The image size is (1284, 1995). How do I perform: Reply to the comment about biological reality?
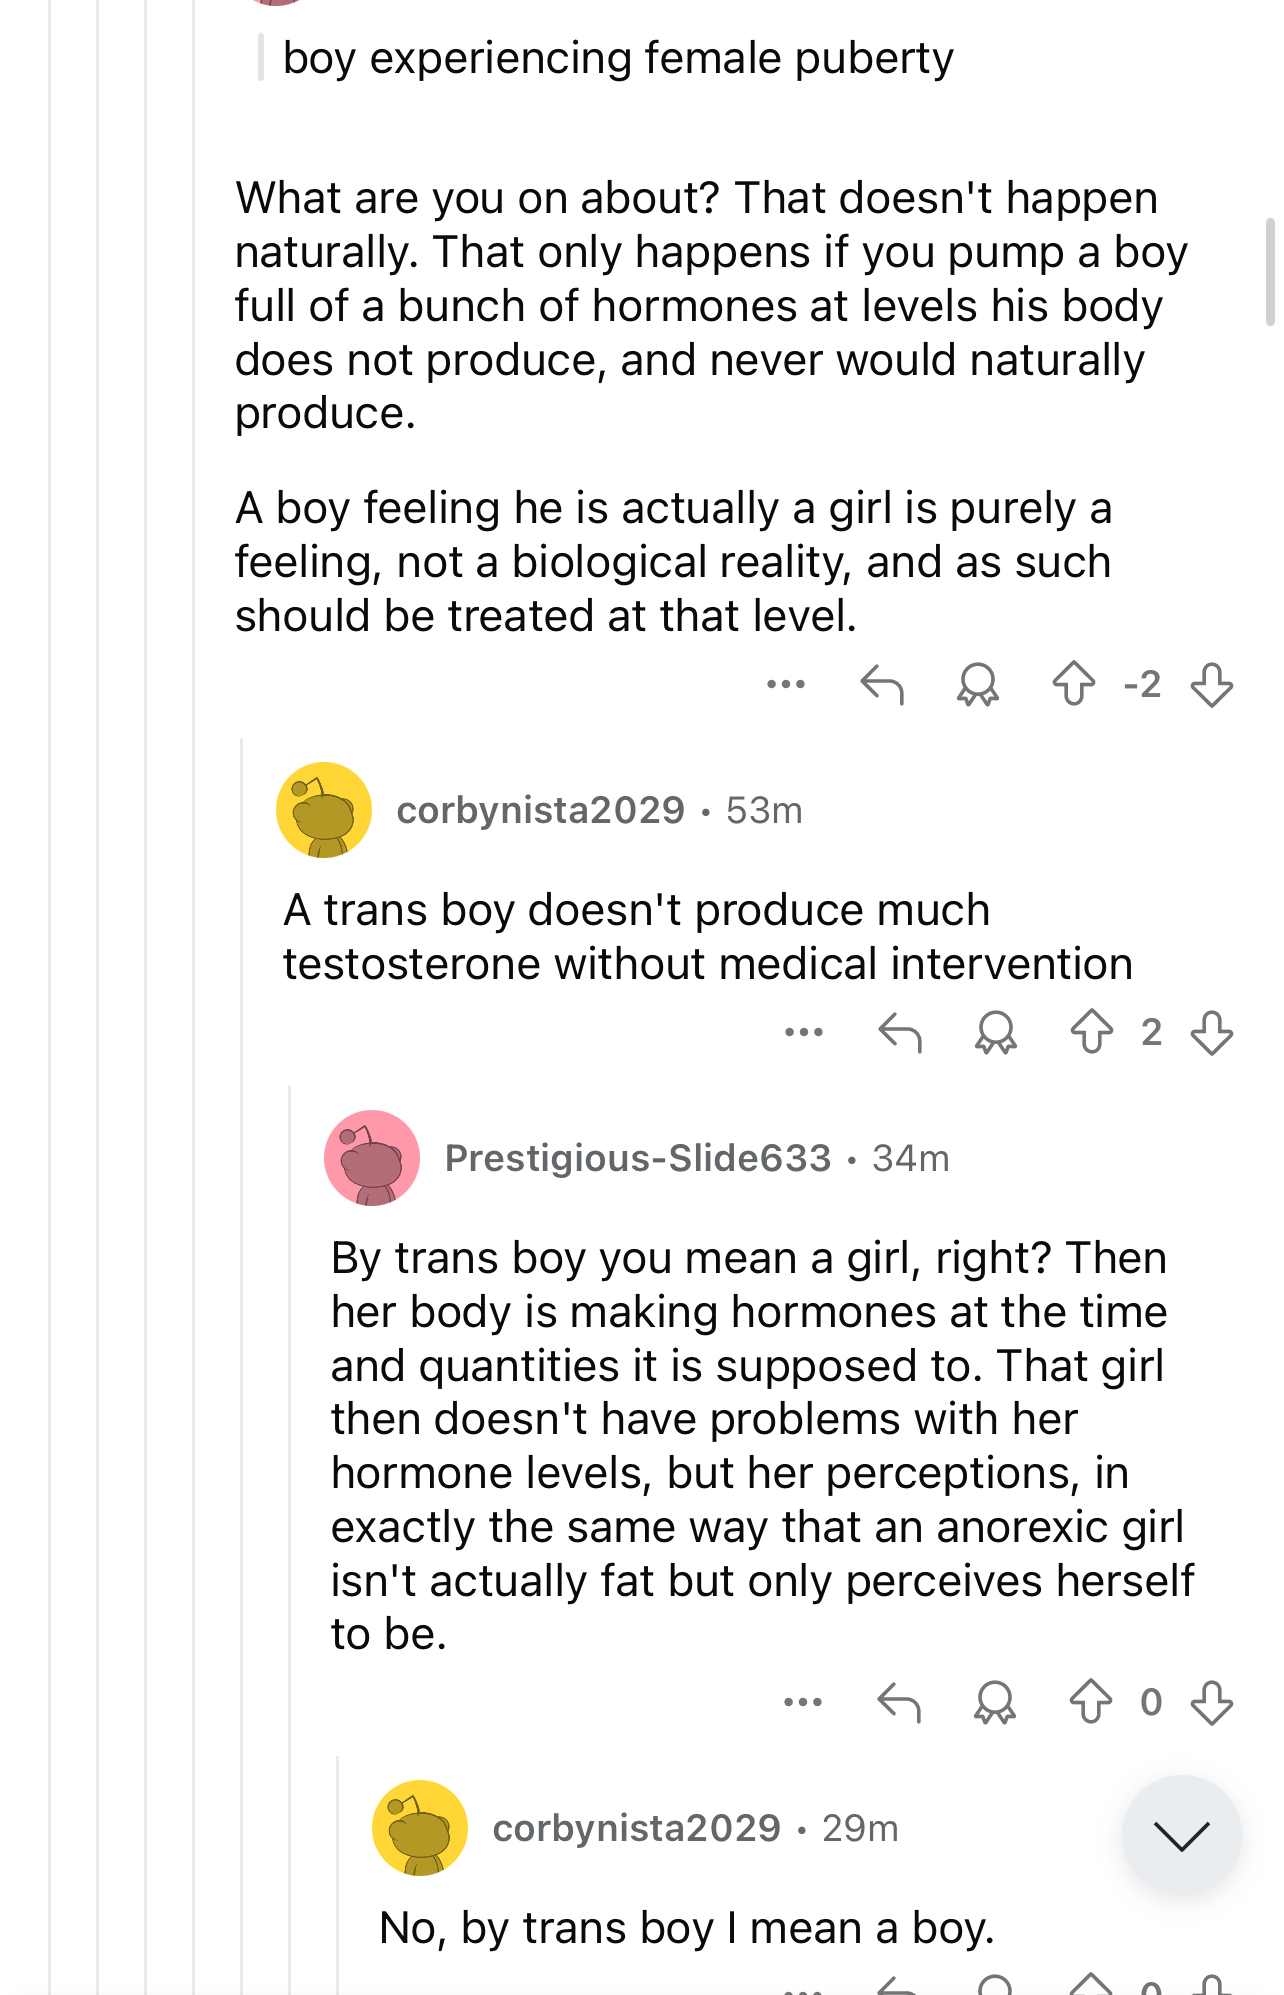pos(882,685)
